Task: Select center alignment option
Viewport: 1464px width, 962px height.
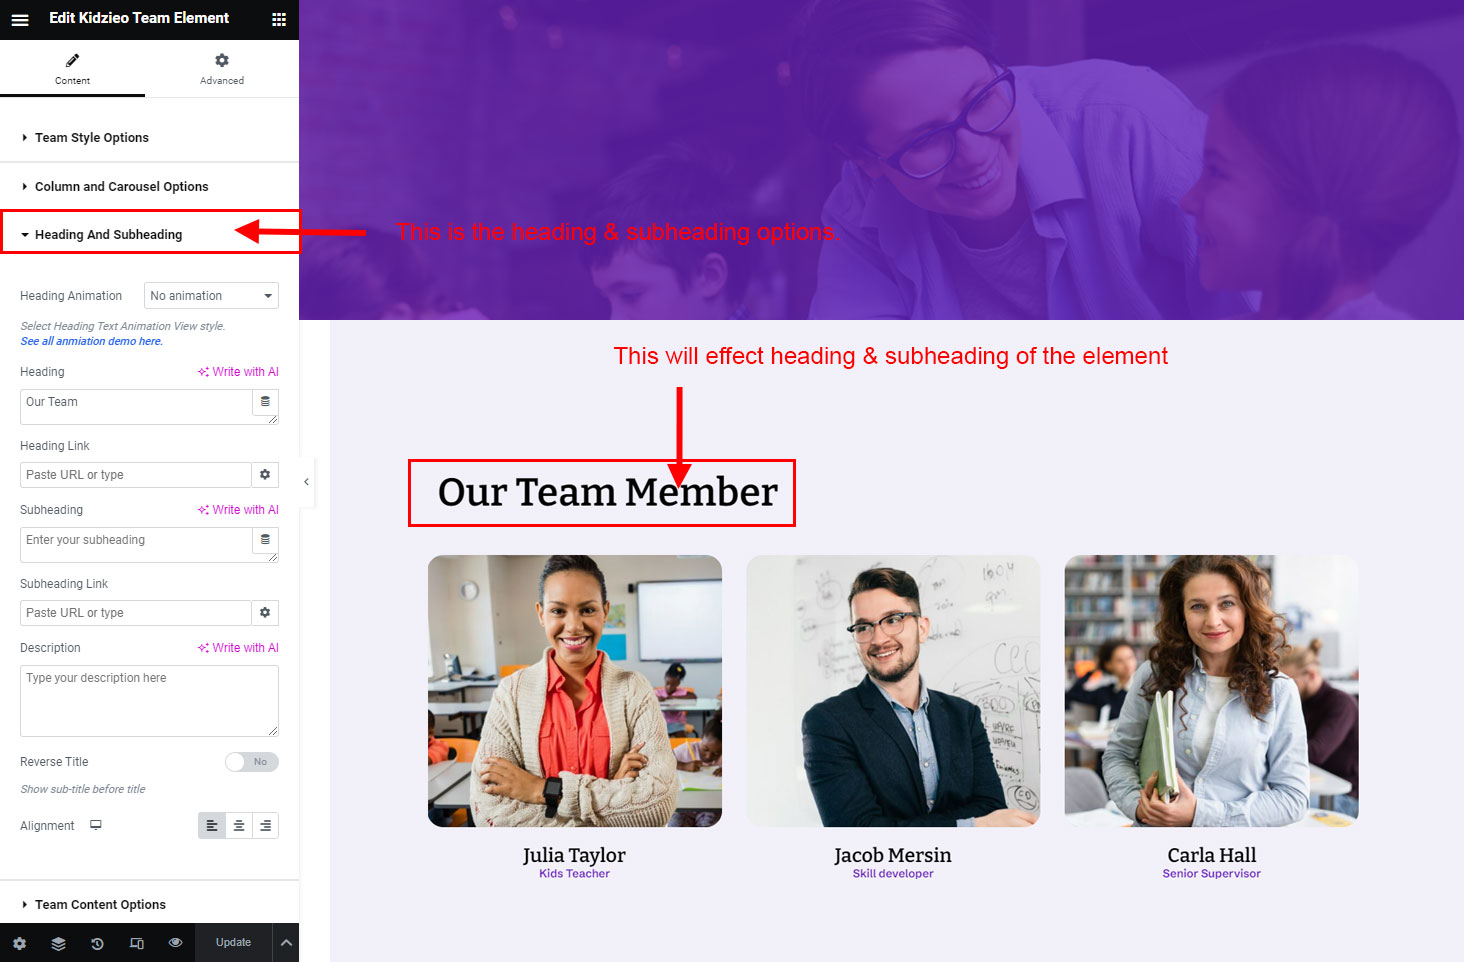Action: point(239,826)
